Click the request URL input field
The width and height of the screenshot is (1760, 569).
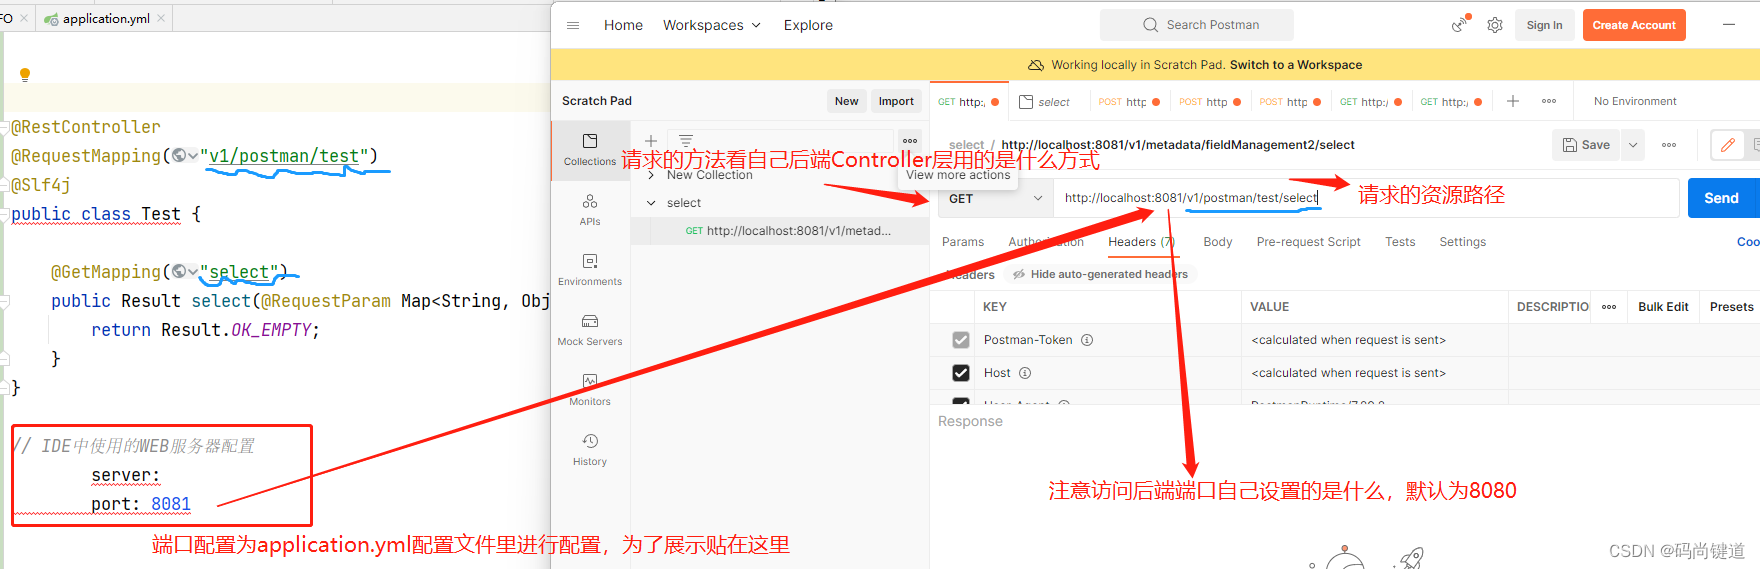tap(1366, 198)
